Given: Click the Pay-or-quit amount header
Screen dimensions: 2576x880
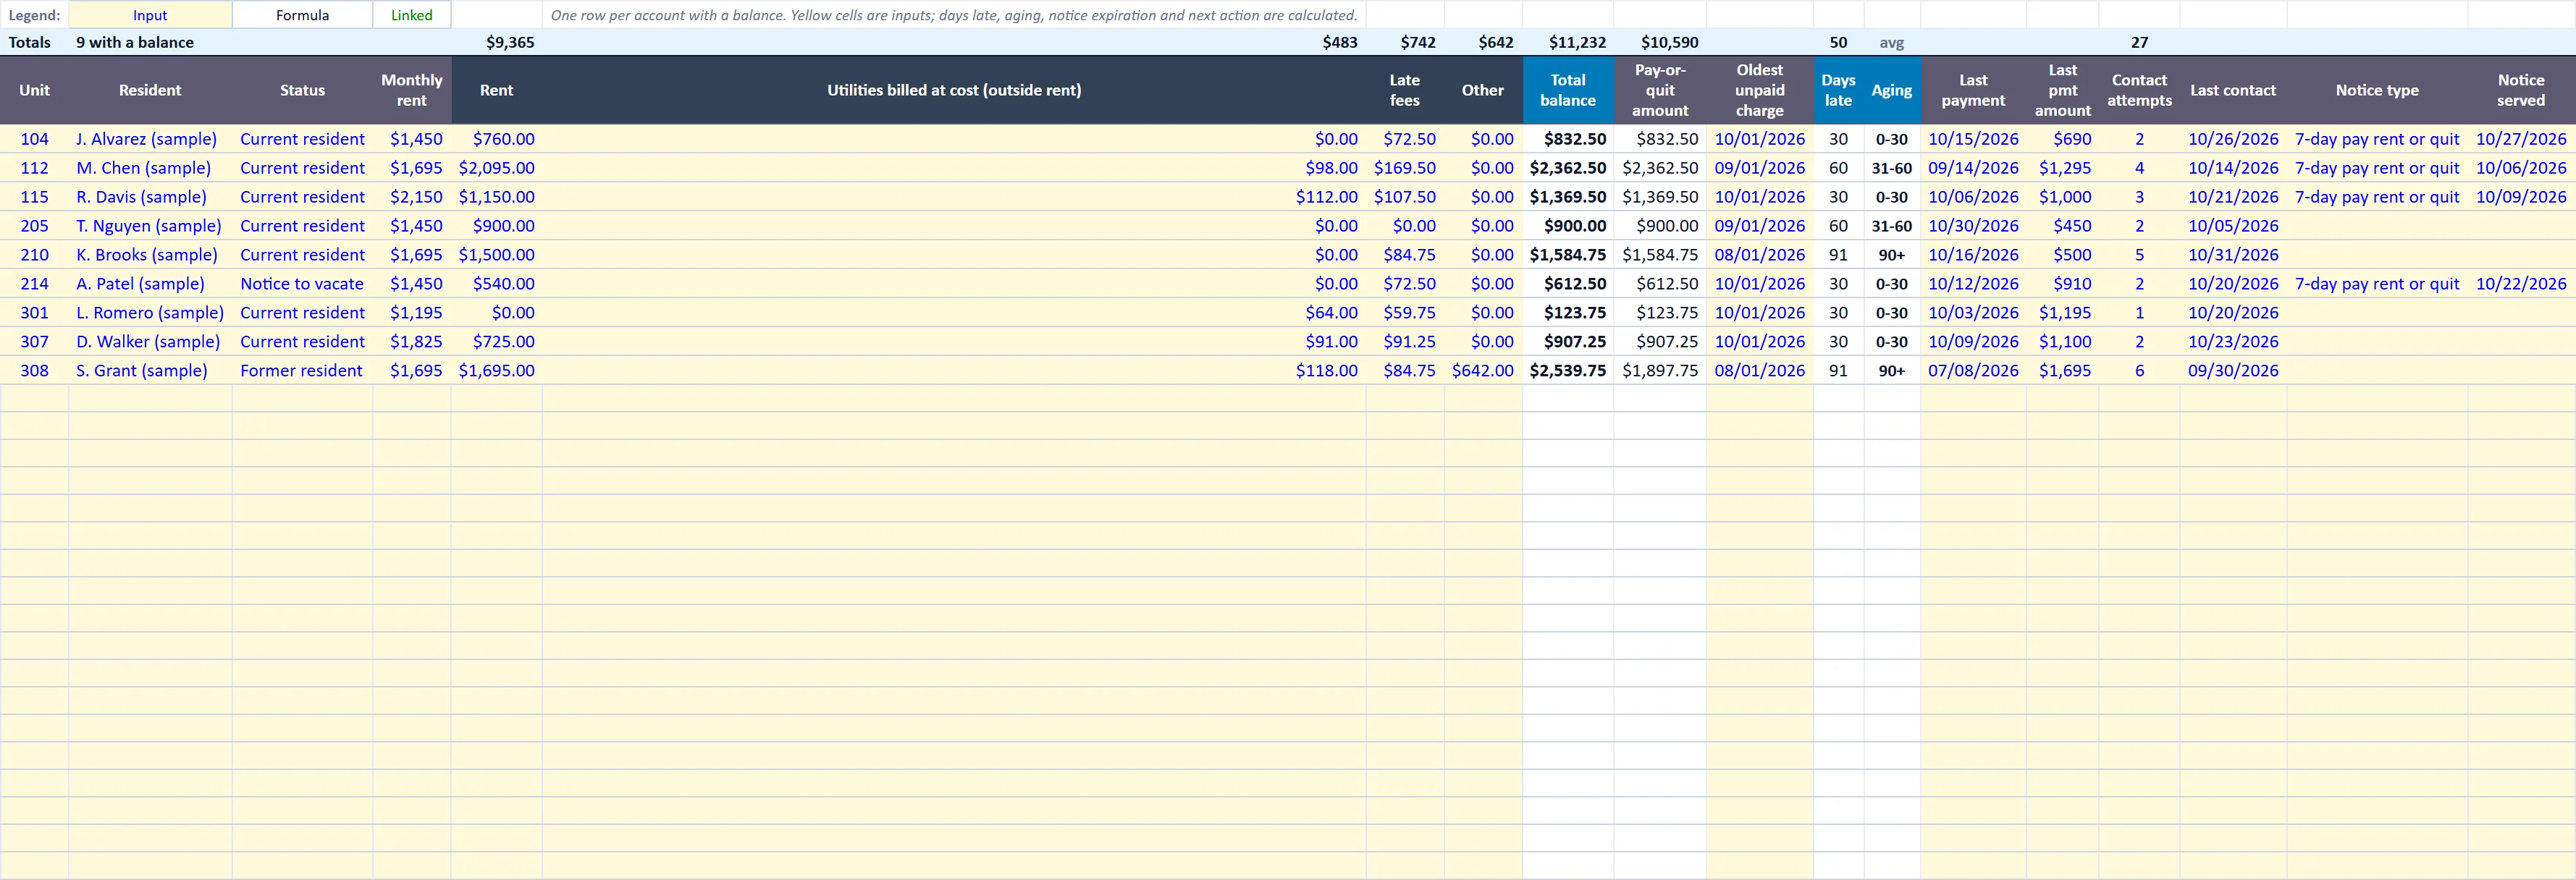Looking at the screenshot, I should pyautogui.click(x=1660, y=90).
